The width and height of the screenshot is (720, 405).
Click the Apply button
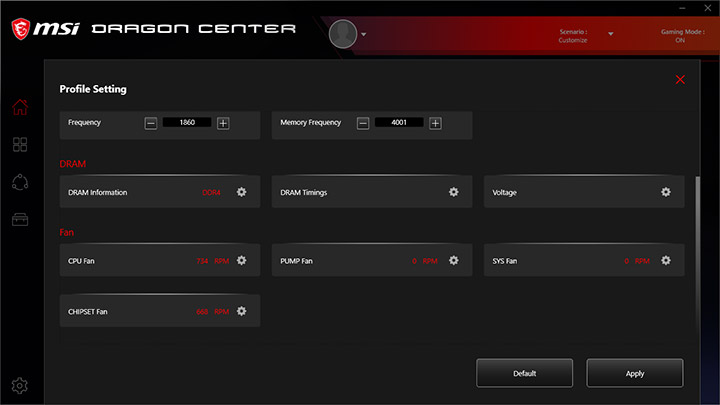[635, 373]
